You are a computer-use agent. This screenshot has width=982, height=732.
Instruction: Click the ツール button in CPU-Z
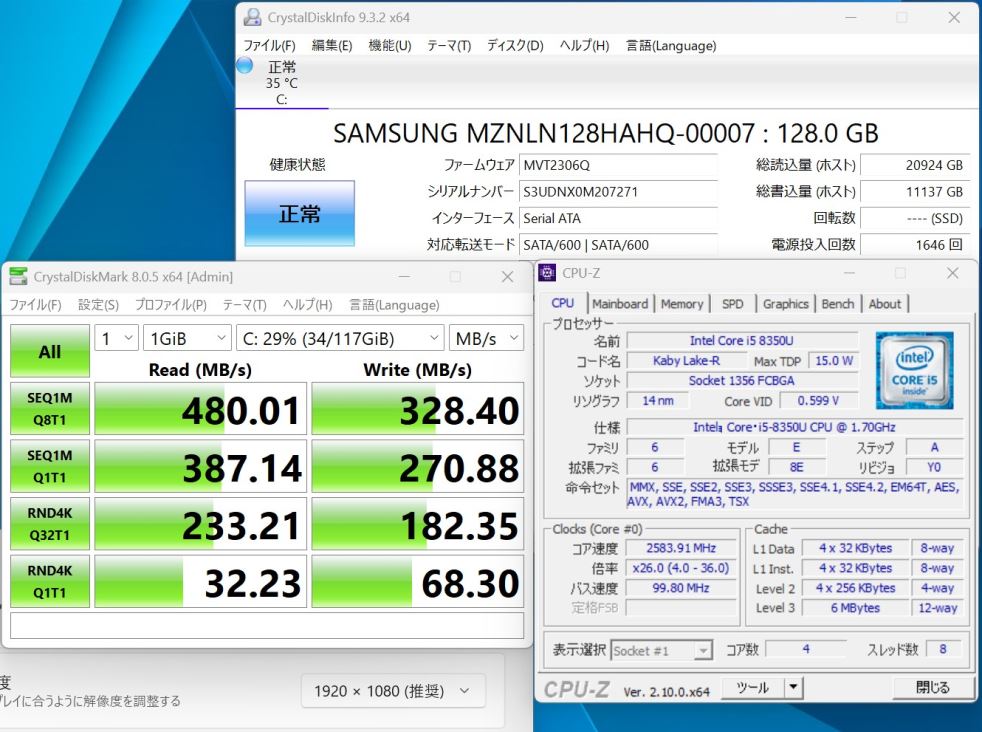752,688
